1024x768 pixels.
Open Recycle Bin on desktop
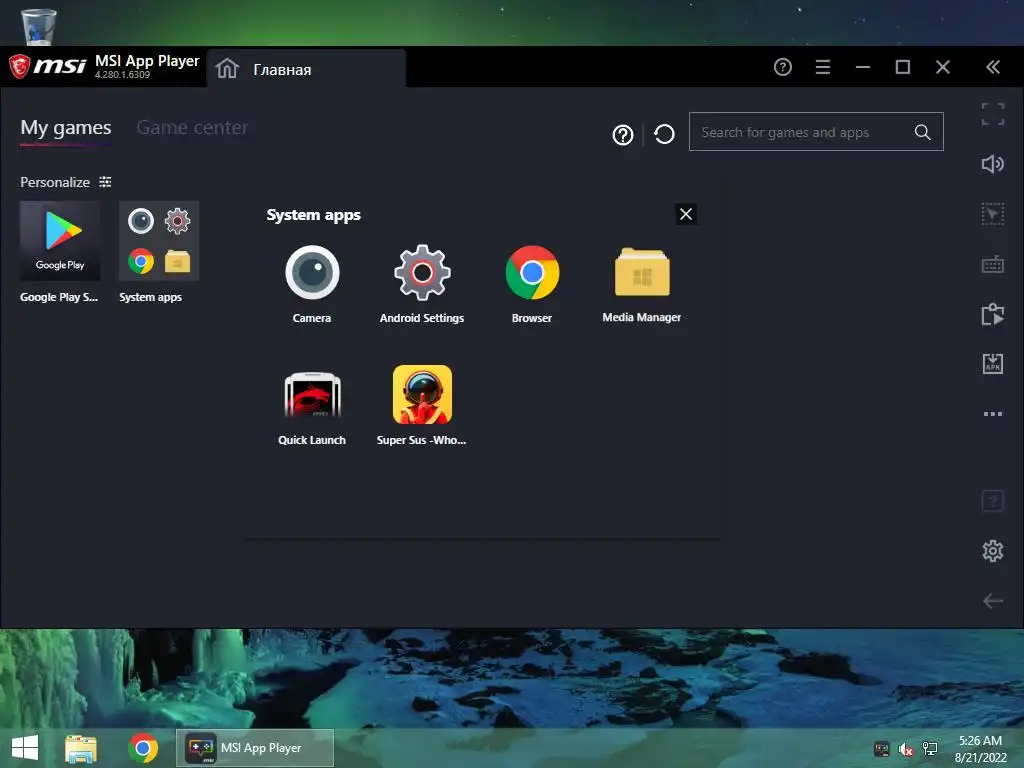pos(39,26)
